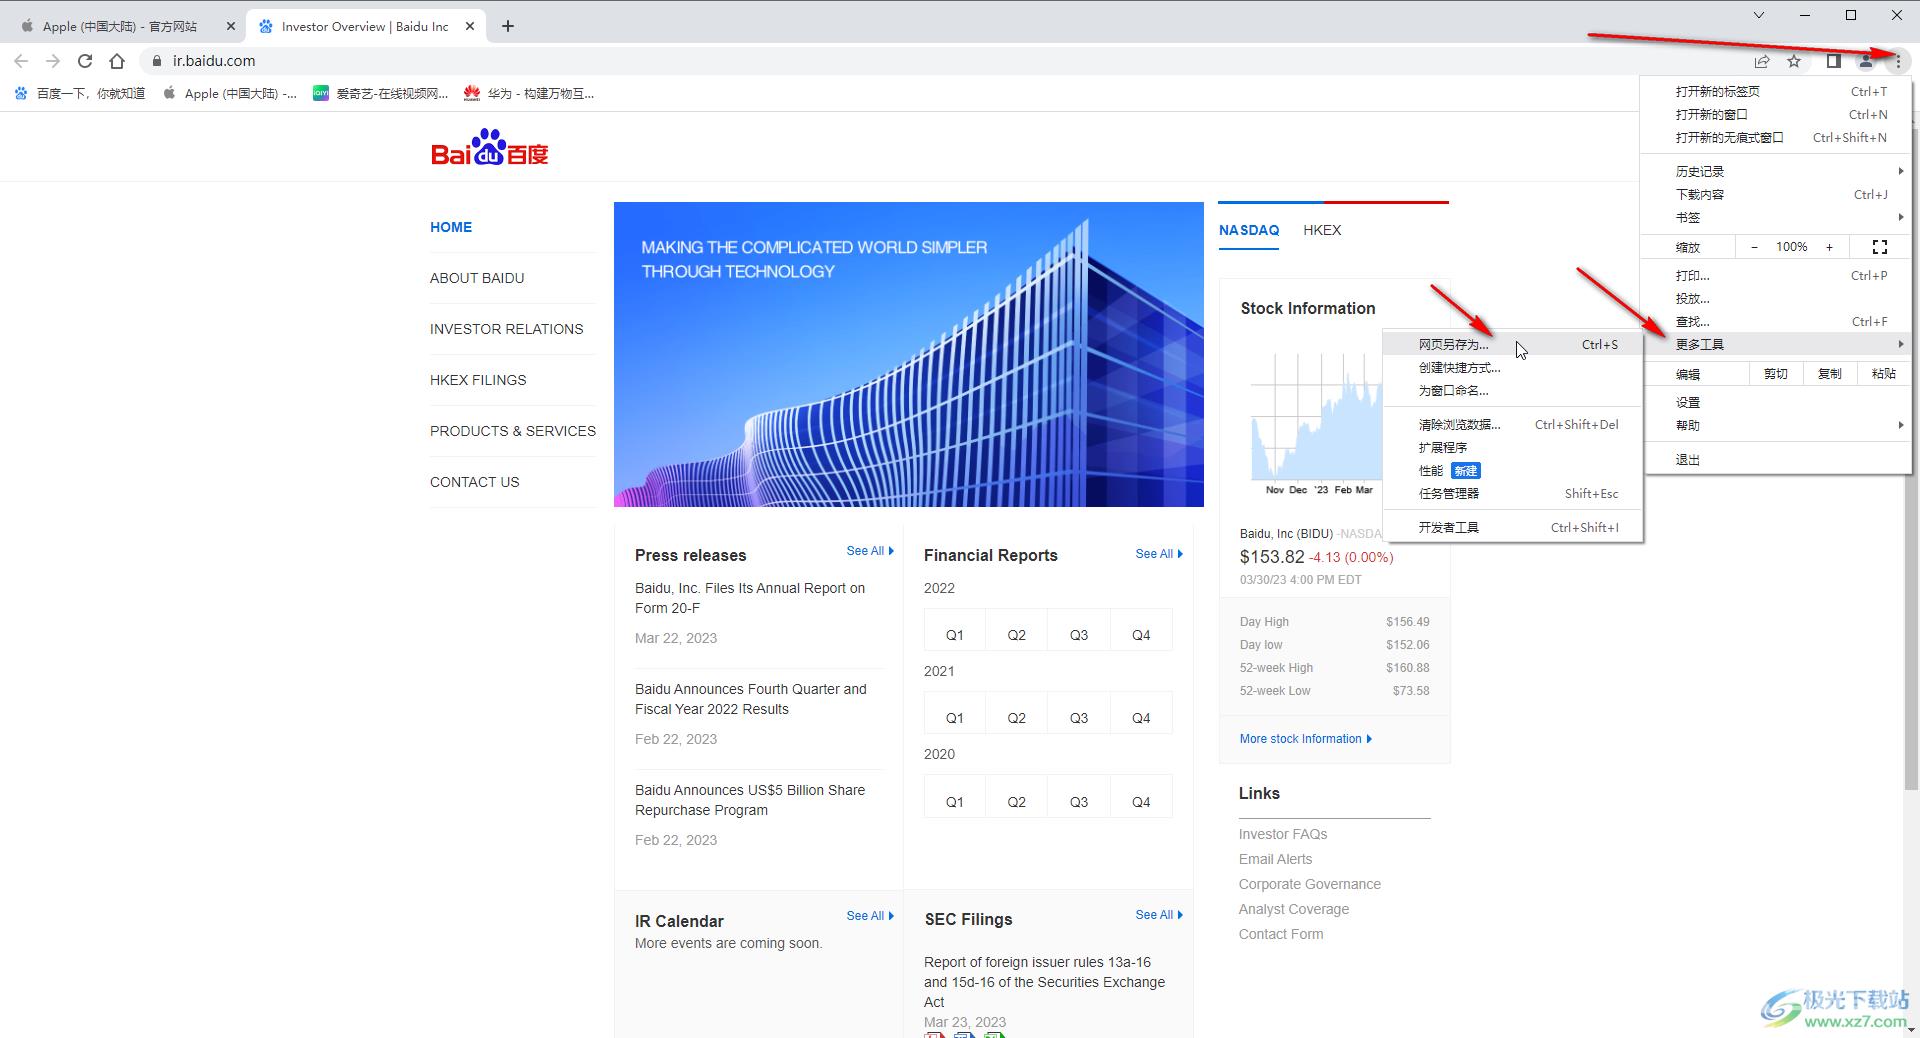The height and width of the screenshot is (1038, 1920).
Task: Click the browser back arrow
Action: [21, 61]
